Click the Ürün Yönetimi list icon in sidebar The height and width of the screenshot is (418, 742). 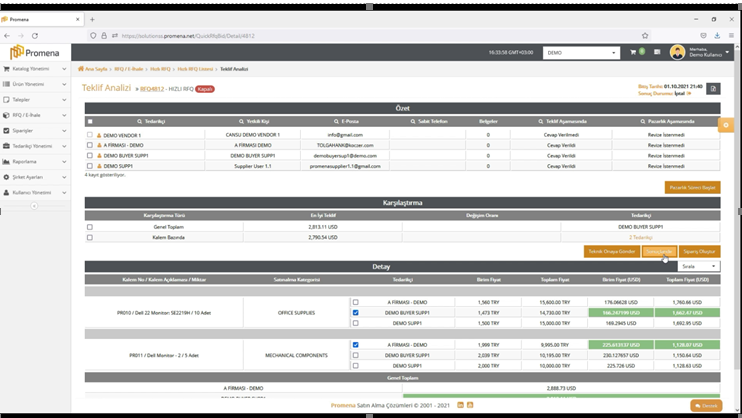(x=6, y=84)
